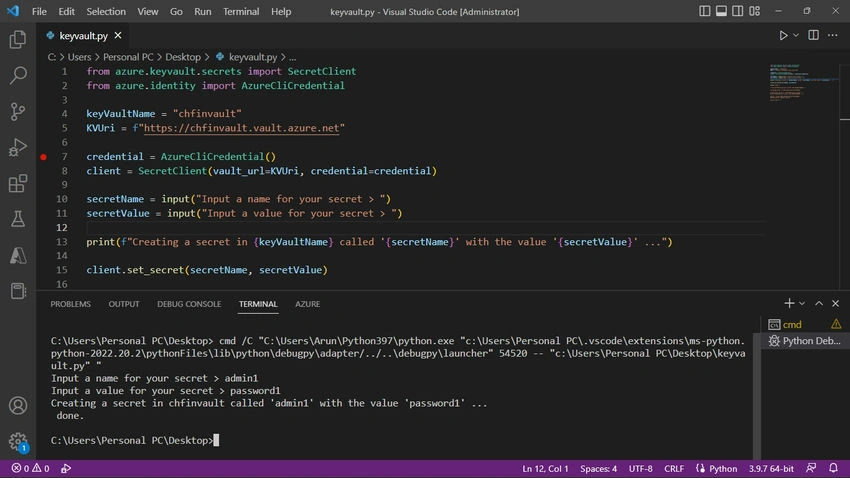This screenshot has height=478, width=850.
Task: Open the terminal launch profile dropdown
Action: pyautogui.click(x=802, y=303)
